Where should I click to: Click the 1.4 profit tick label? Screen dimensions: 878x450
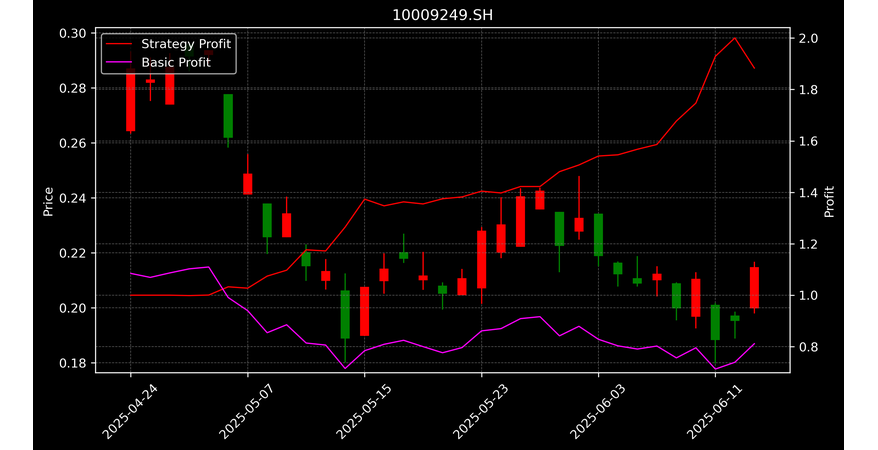pyautogui.click(x=808, y=193)
